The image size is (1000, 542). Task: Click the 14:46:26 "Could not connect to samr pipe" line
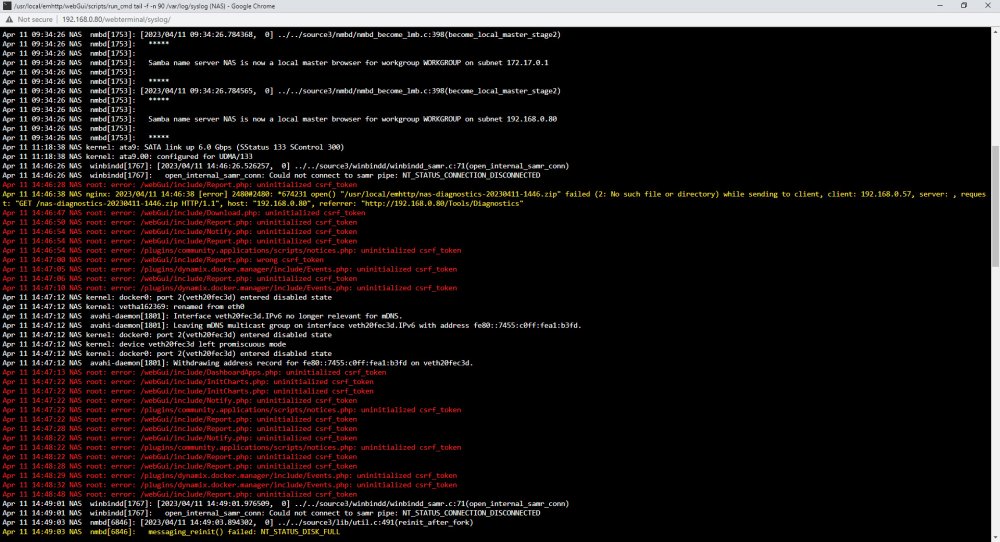[x=271, y=175]
